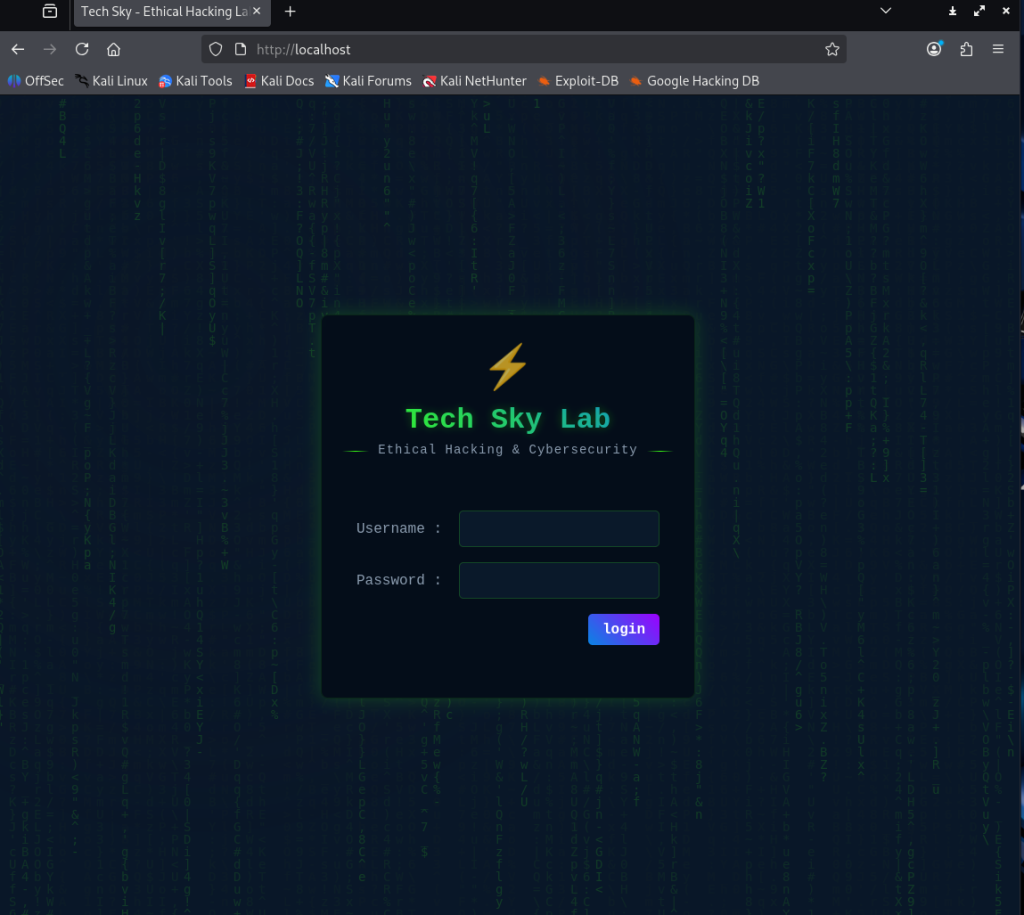Reload the localhost page
This screenshot has width=1024, height=915.
click(82, 49)
